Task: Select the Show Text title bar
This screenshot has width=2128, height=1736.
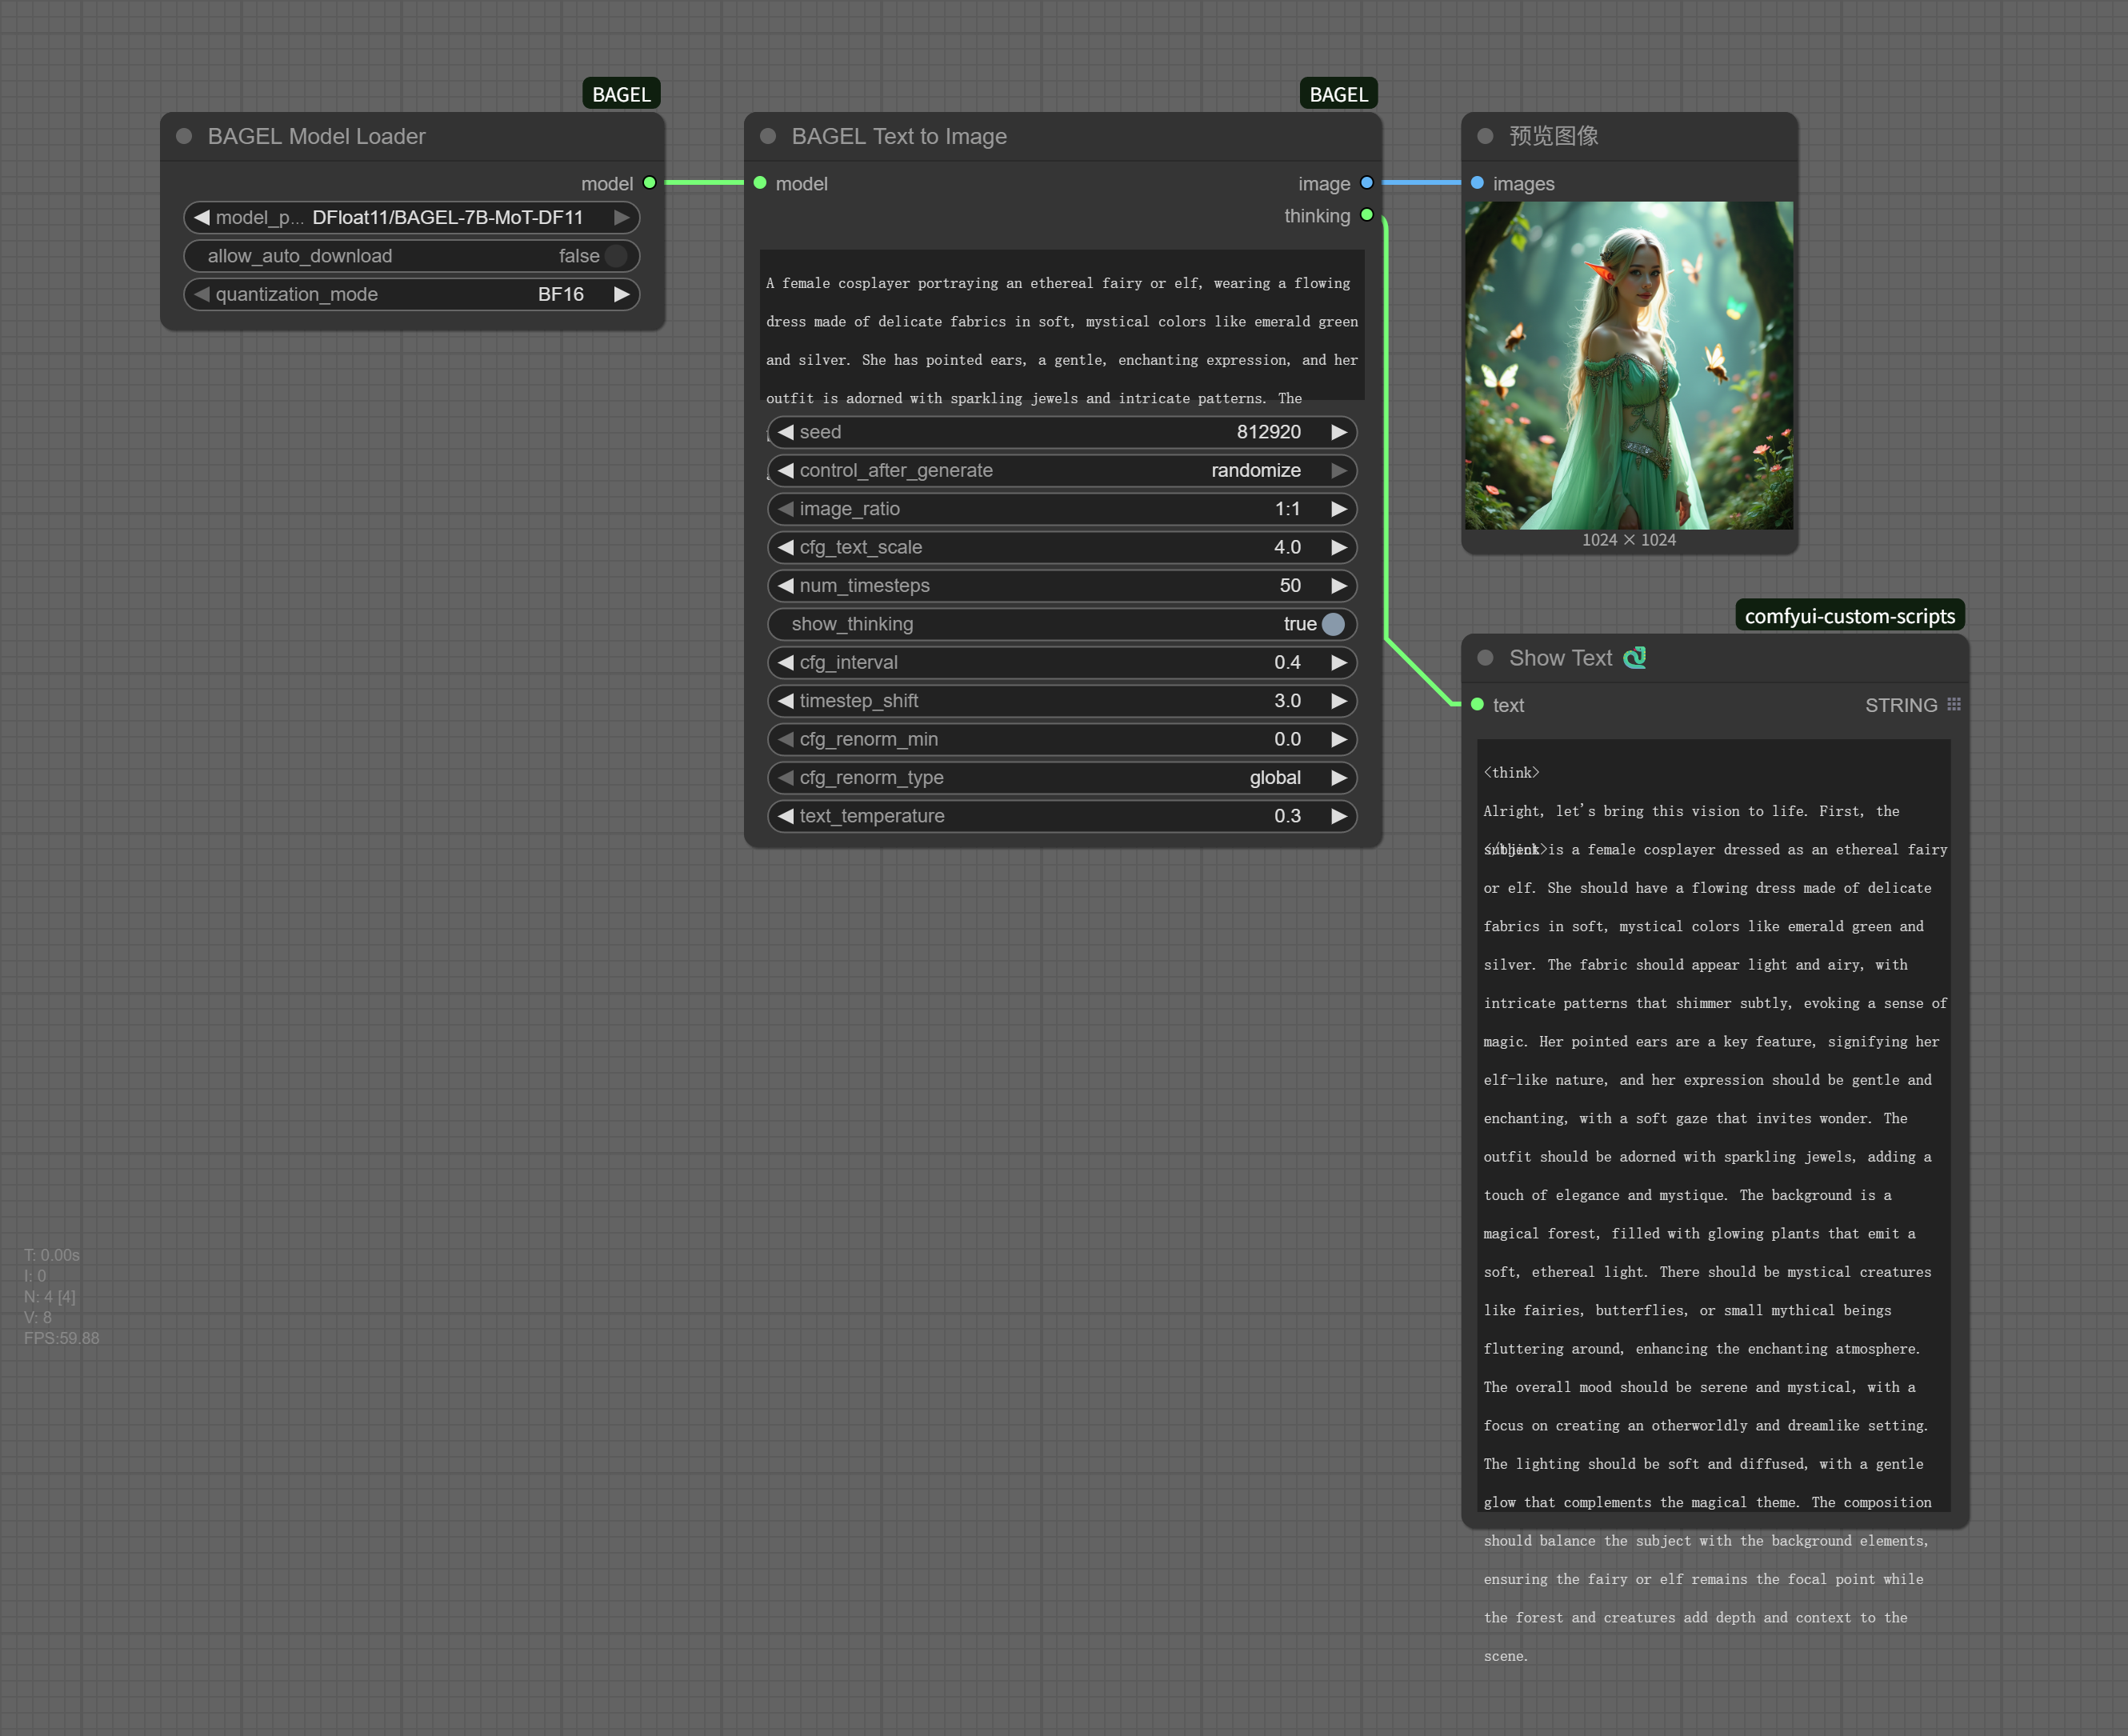Action: point(1714,658)
